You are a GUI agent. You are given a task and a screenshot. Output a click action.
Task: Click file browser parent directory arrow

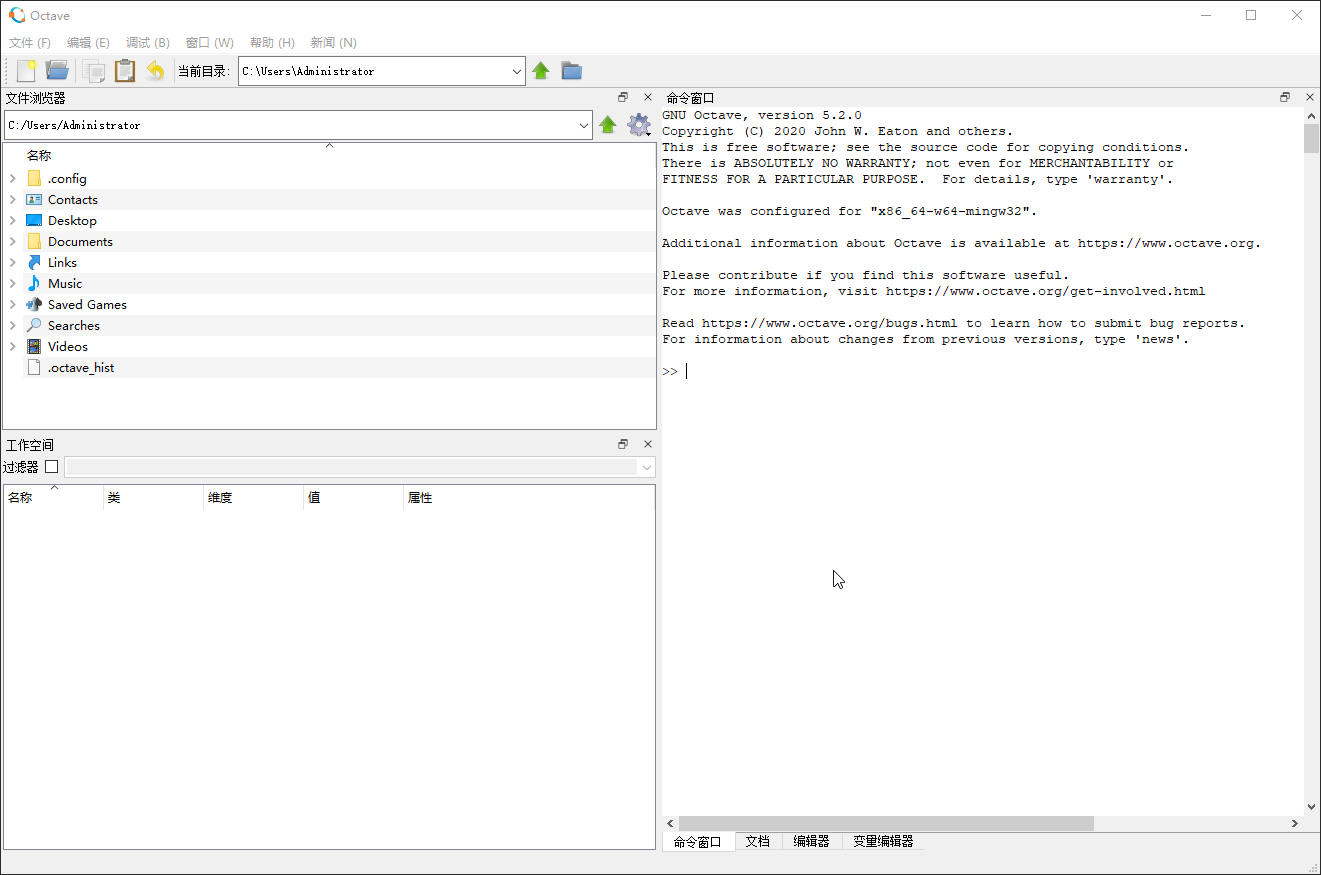[607, 125]
